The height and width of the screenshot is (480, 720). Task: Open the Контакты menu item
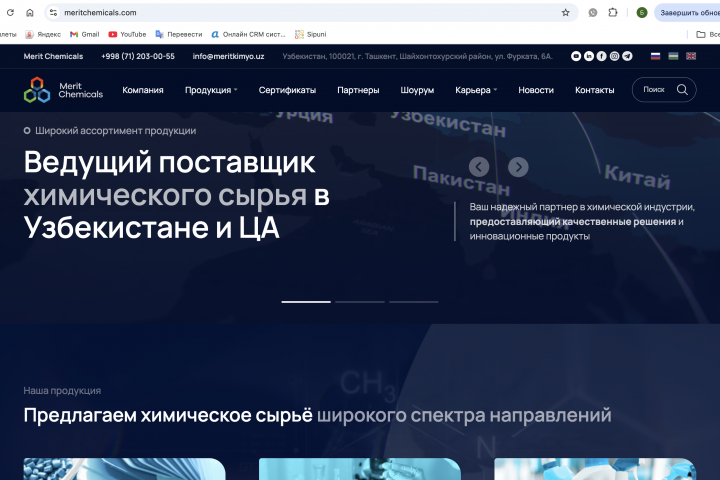[595, 90]
